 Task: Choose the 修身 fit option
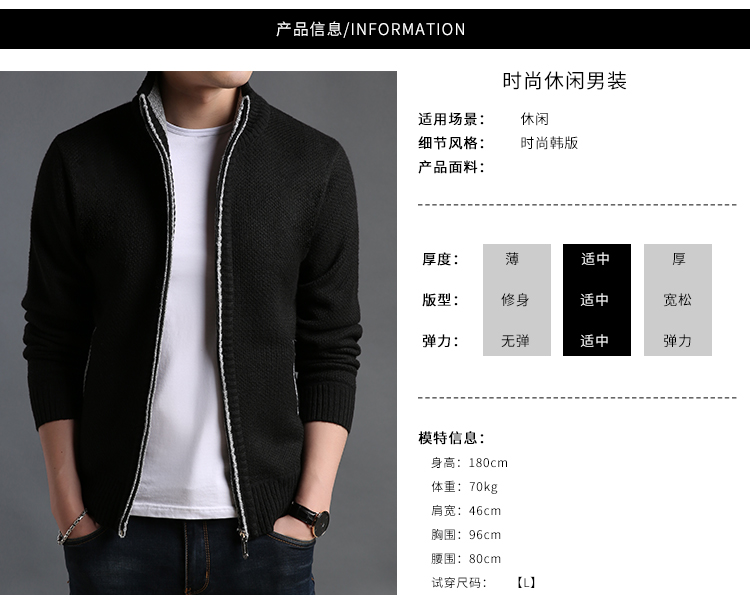point(515,300)
